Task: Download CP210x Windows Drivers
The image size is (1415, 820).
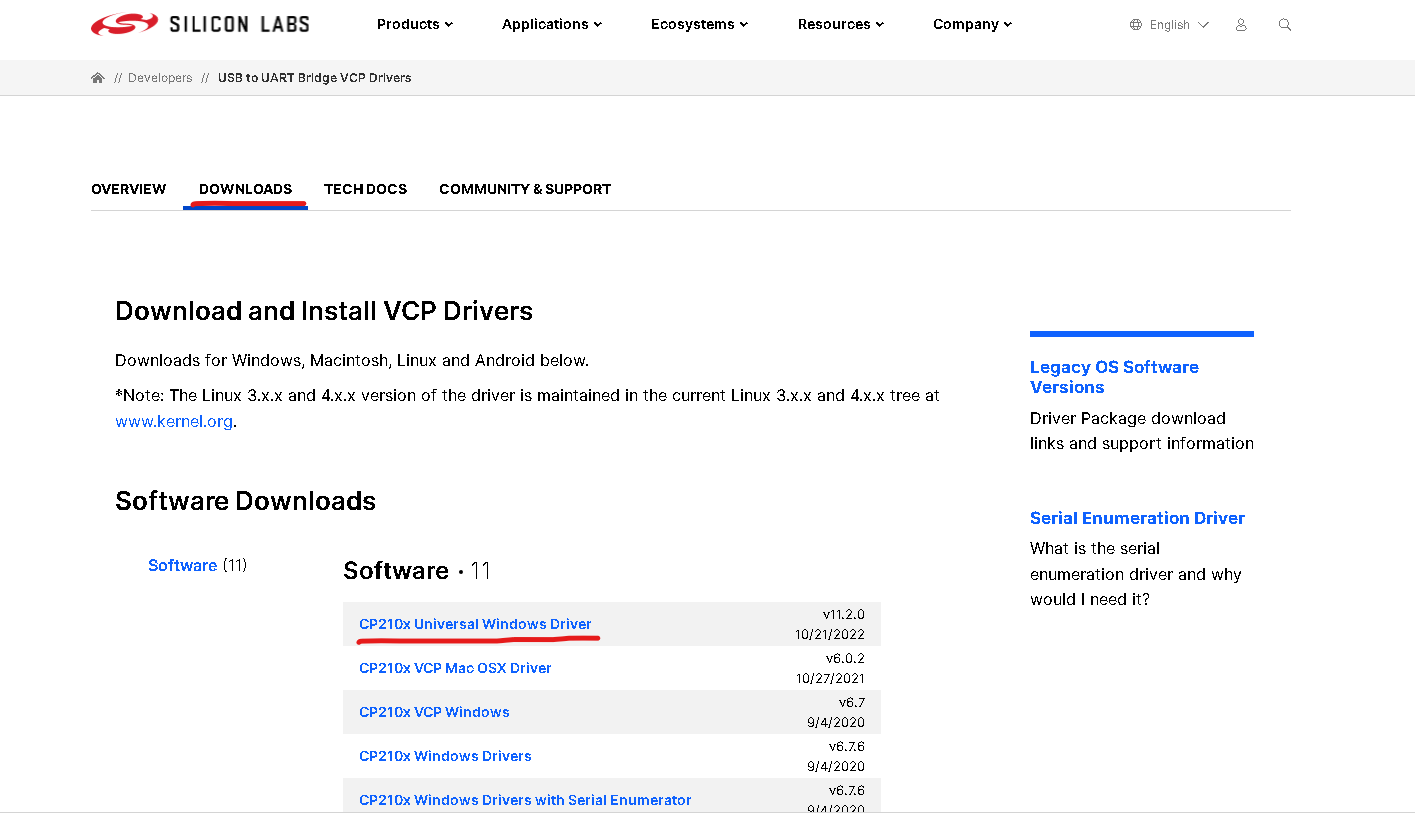Action: click(x=445, y=756)
